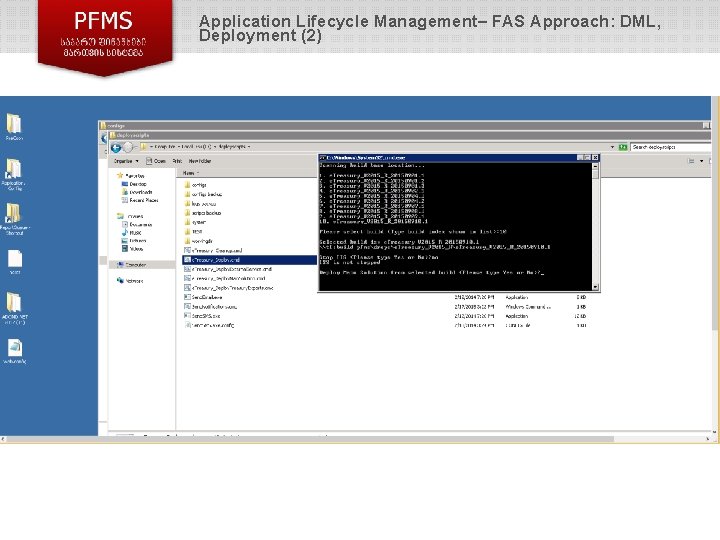The width and height of the screenshot is (720, 540).
Task: Select SendSMS.exe in file list
Action: [202, 316]
